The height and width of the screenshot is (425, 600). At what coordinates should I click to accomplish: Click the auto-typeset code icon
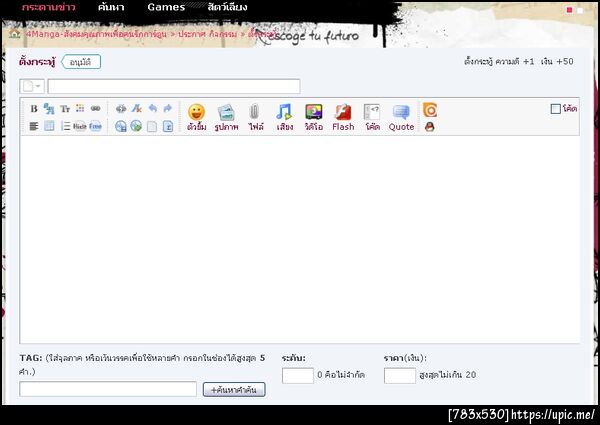(121, 109)
